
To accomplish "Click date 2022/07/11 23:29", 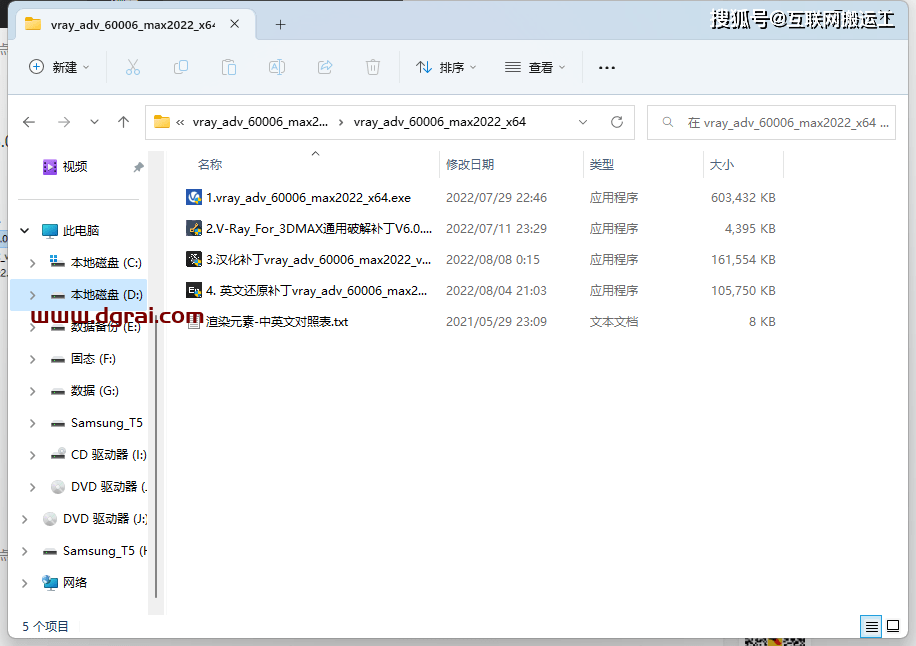I will pyautogui.click(x=496, y=228).
